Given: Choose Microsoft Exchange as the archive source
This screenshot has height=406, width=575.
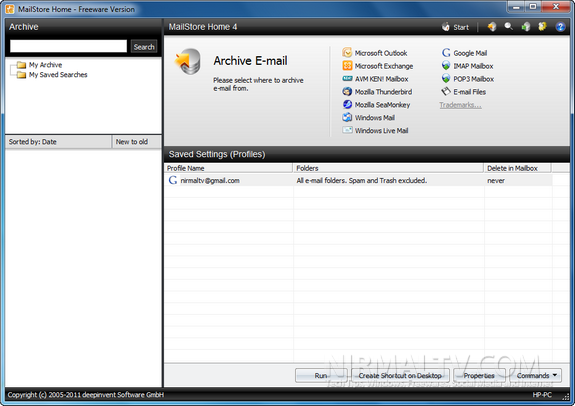Looking at the screenshot, I should coord(384,66).
